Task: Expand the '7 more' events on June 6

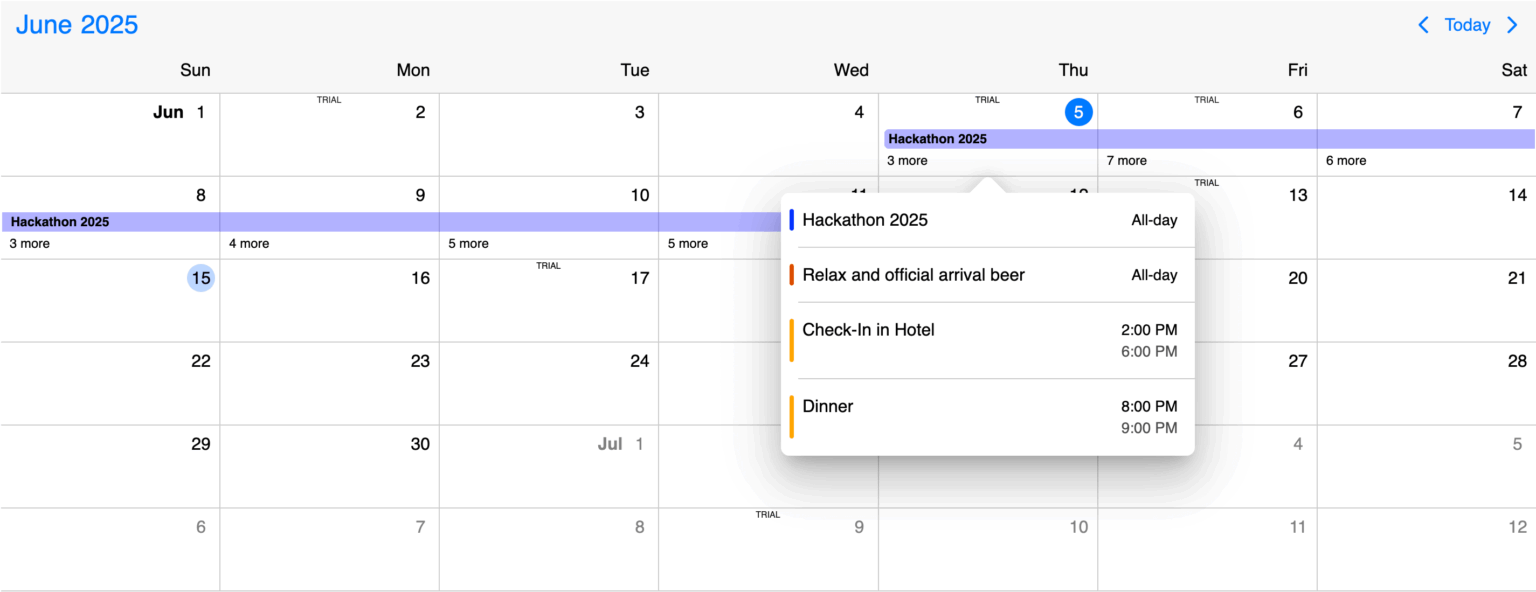Action: click(x=1124, y=160)
